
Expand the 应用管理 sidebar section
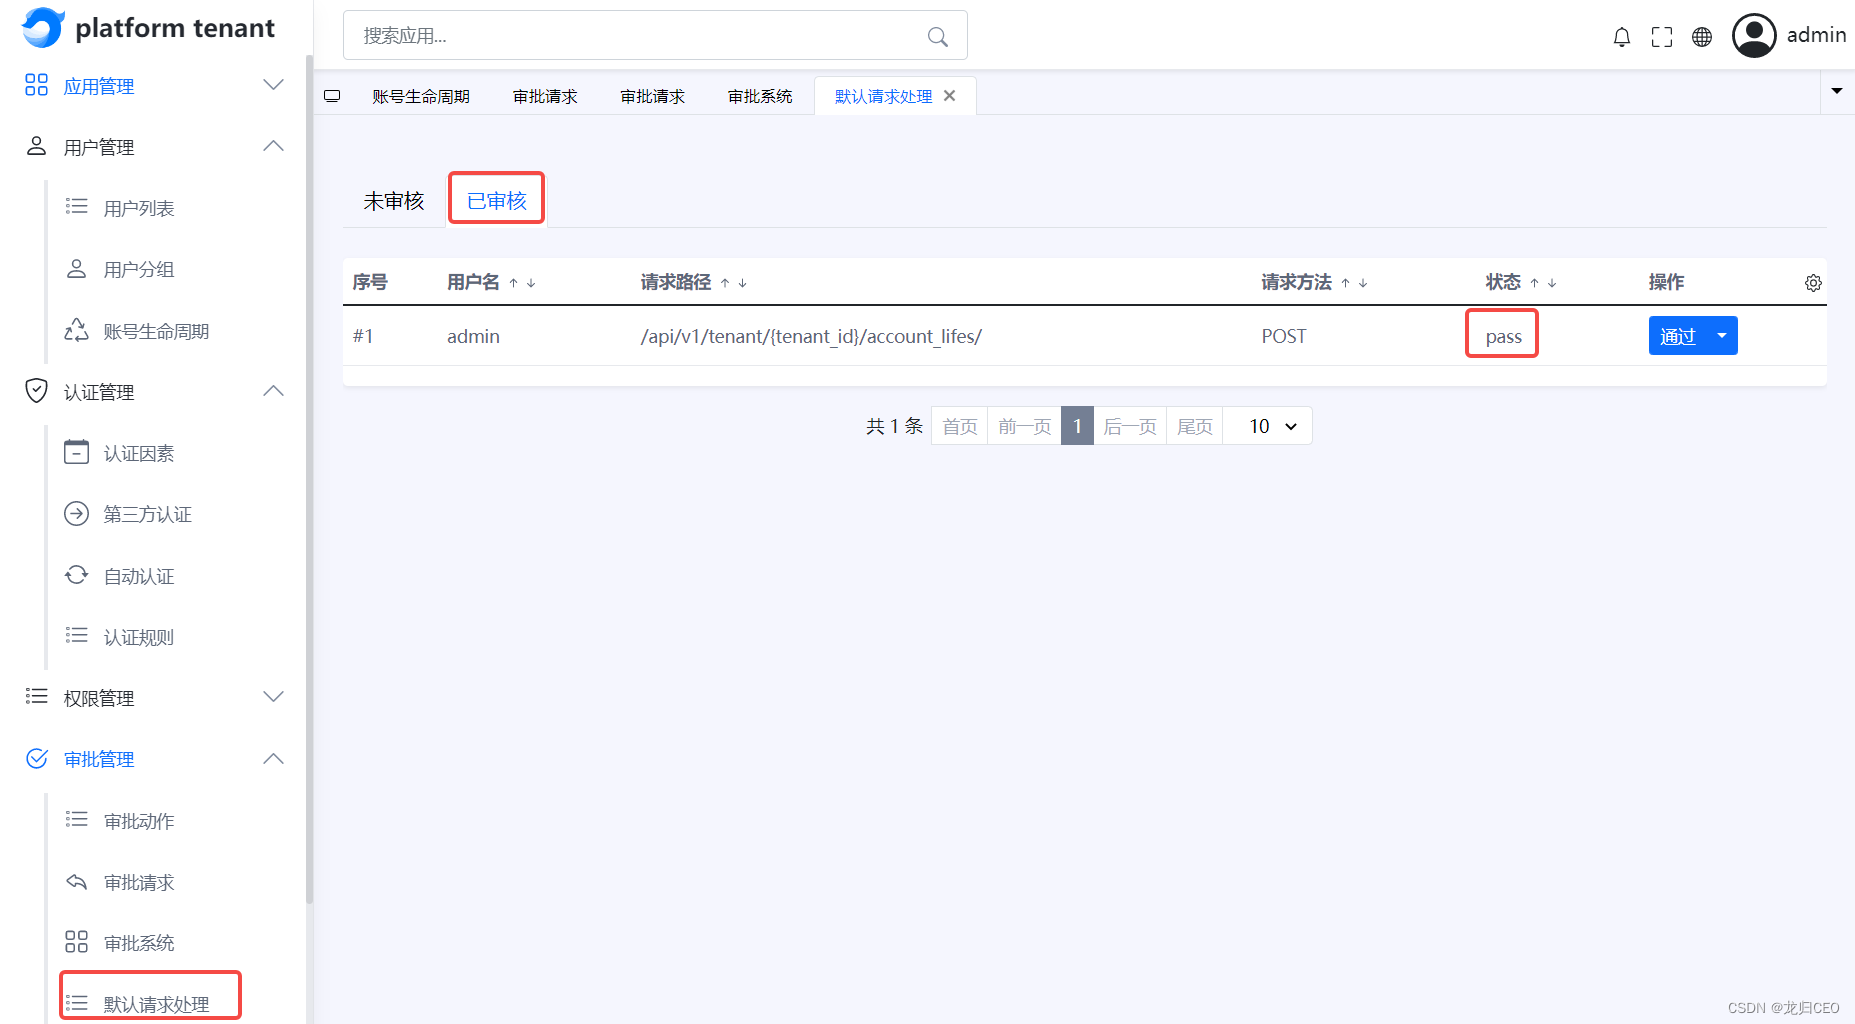click(x=272, y=85)
